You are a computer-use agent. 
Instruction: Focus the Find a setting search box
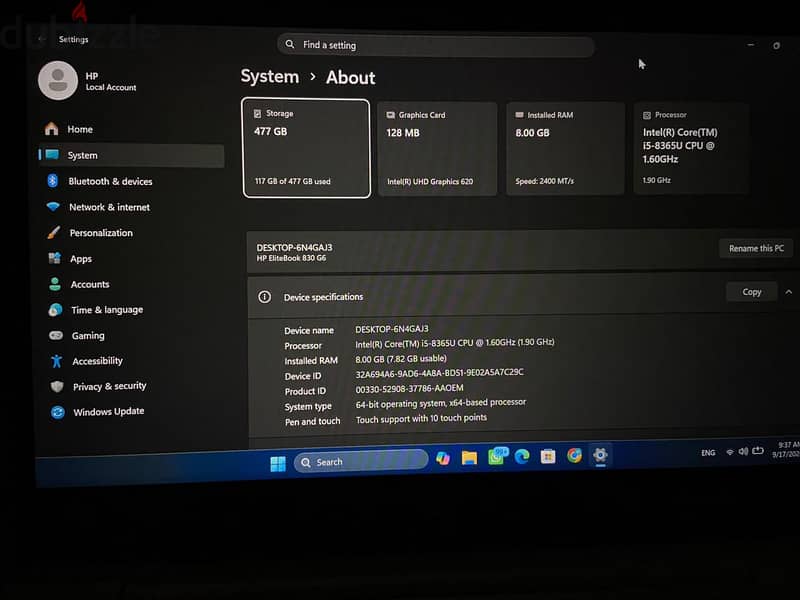(436, 45)
